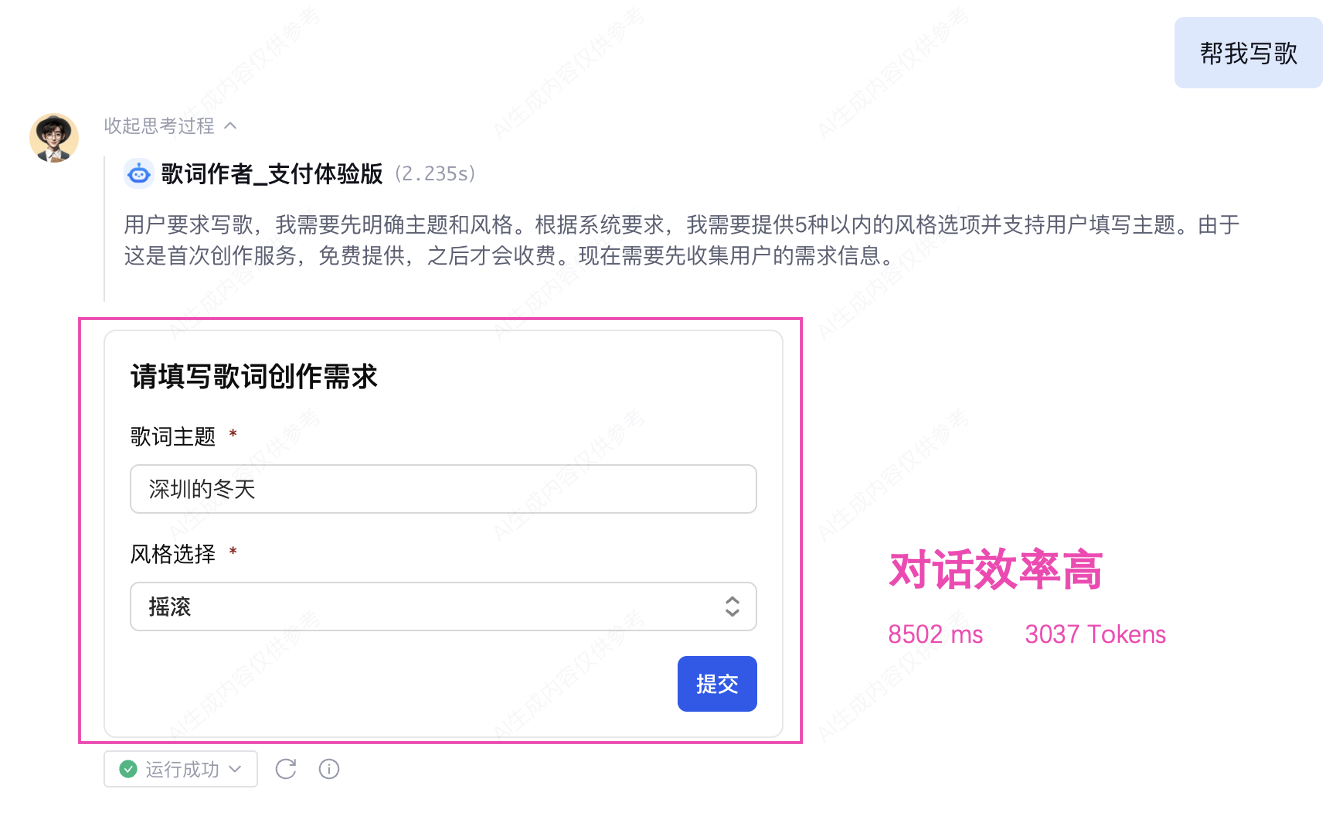Click the up-down arrows in style selector
The height and width of the screenshot is (824, 1332).
(732, 607)
